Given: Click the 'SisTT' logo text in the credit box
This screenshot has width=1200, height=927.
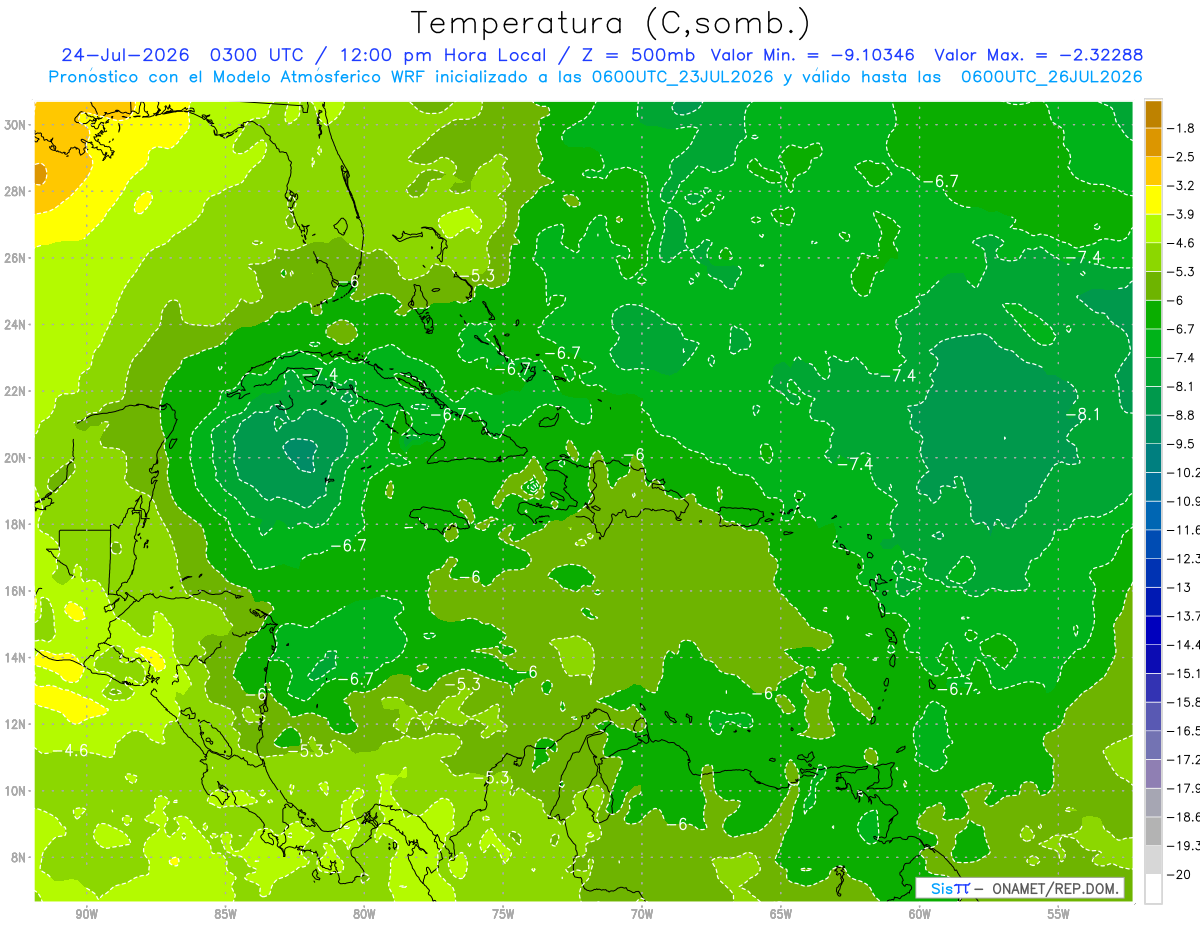Looking at the screenshot, I should 950,888.
